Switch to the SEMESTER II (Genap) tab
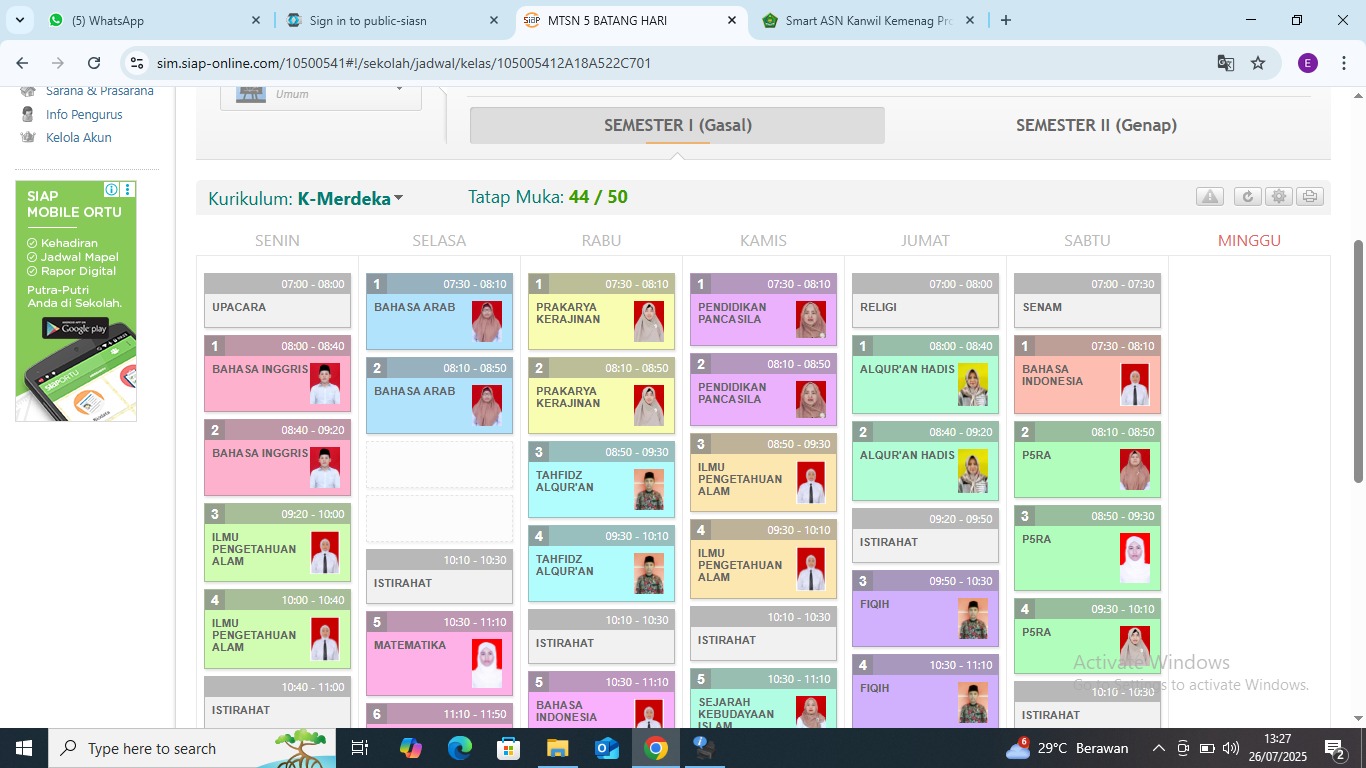Viewport: 1366px width, 768px height. pos(1096,125)
